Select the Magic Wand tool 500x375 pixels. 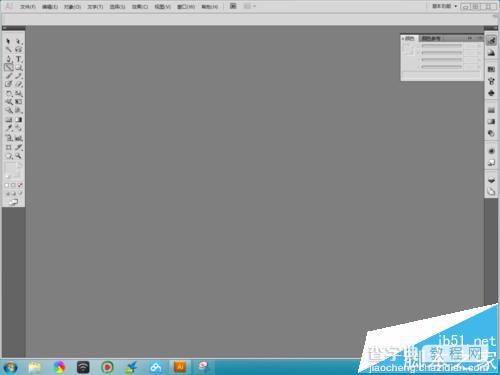pos(9,50)
